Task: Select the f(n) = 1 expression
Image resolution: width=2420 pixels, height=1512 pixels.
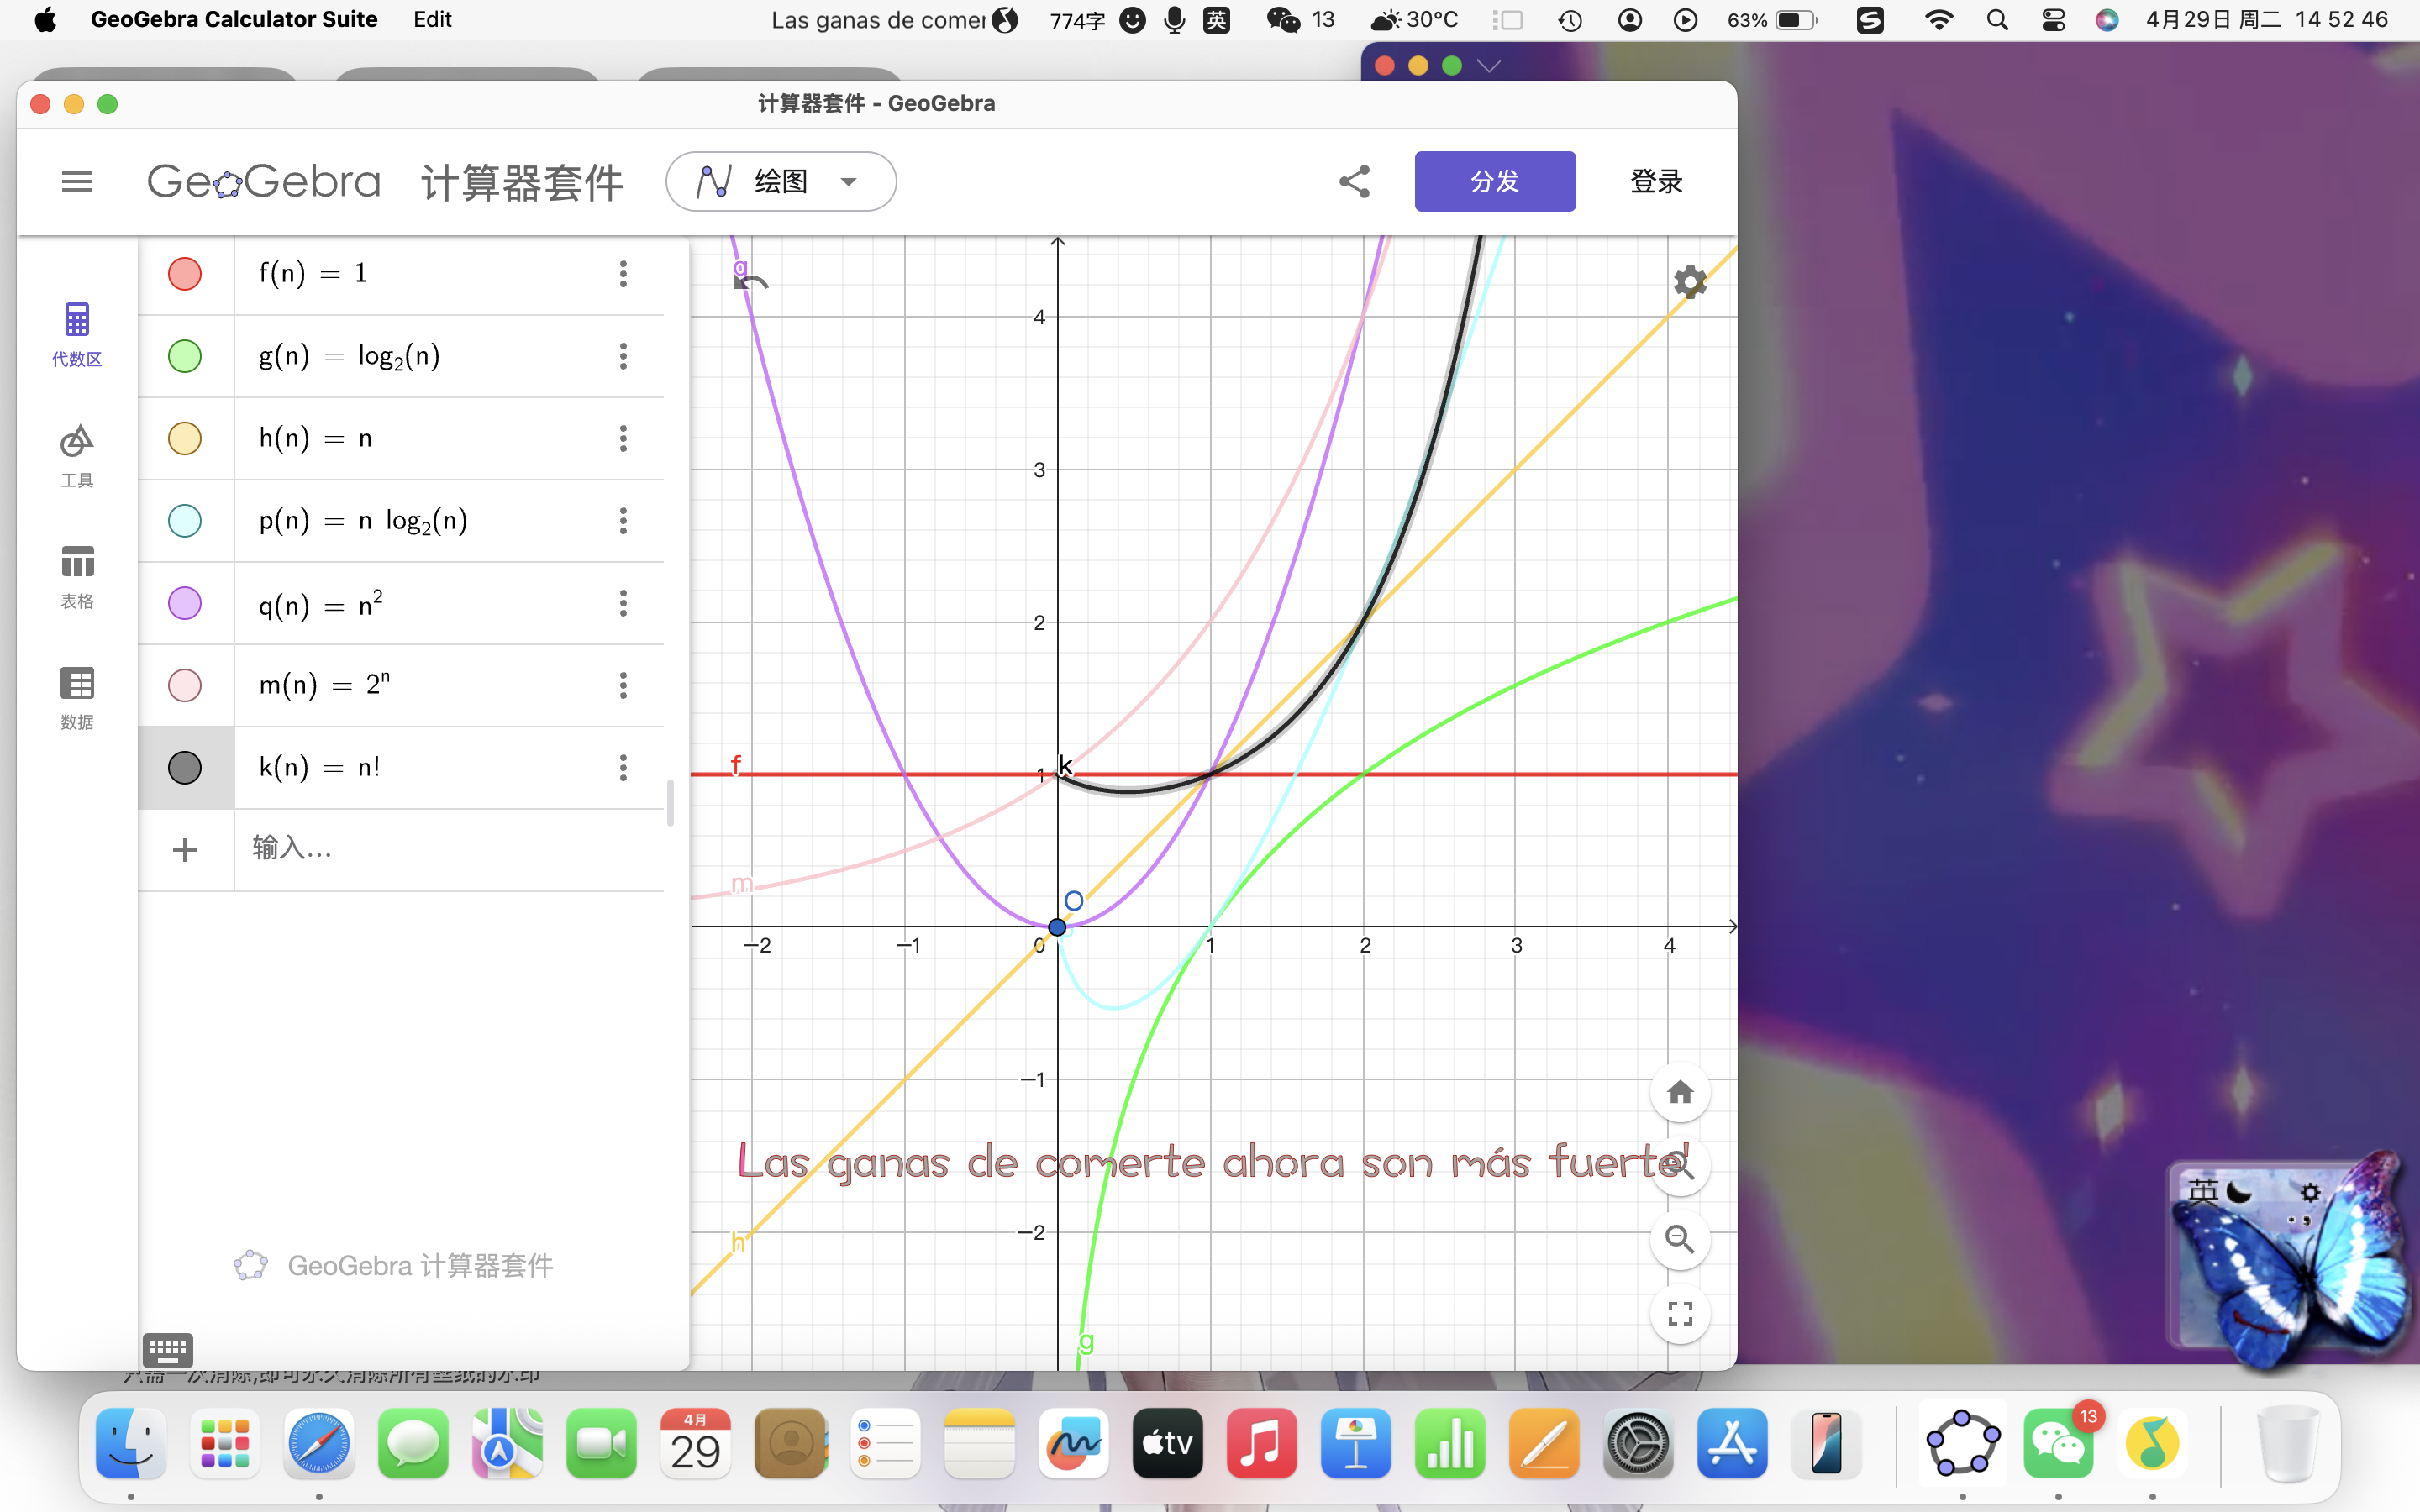Action: point(313,273)
